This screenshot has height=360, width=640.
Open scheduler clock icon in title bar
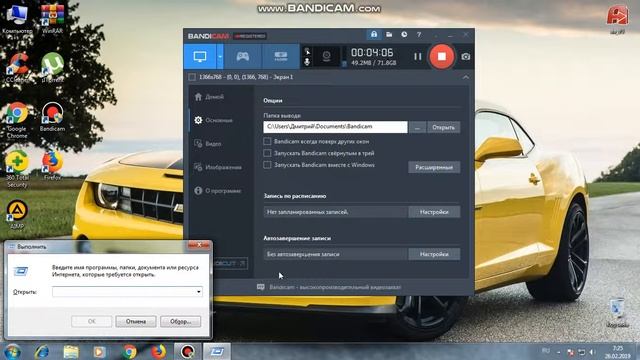pos(404,35)
